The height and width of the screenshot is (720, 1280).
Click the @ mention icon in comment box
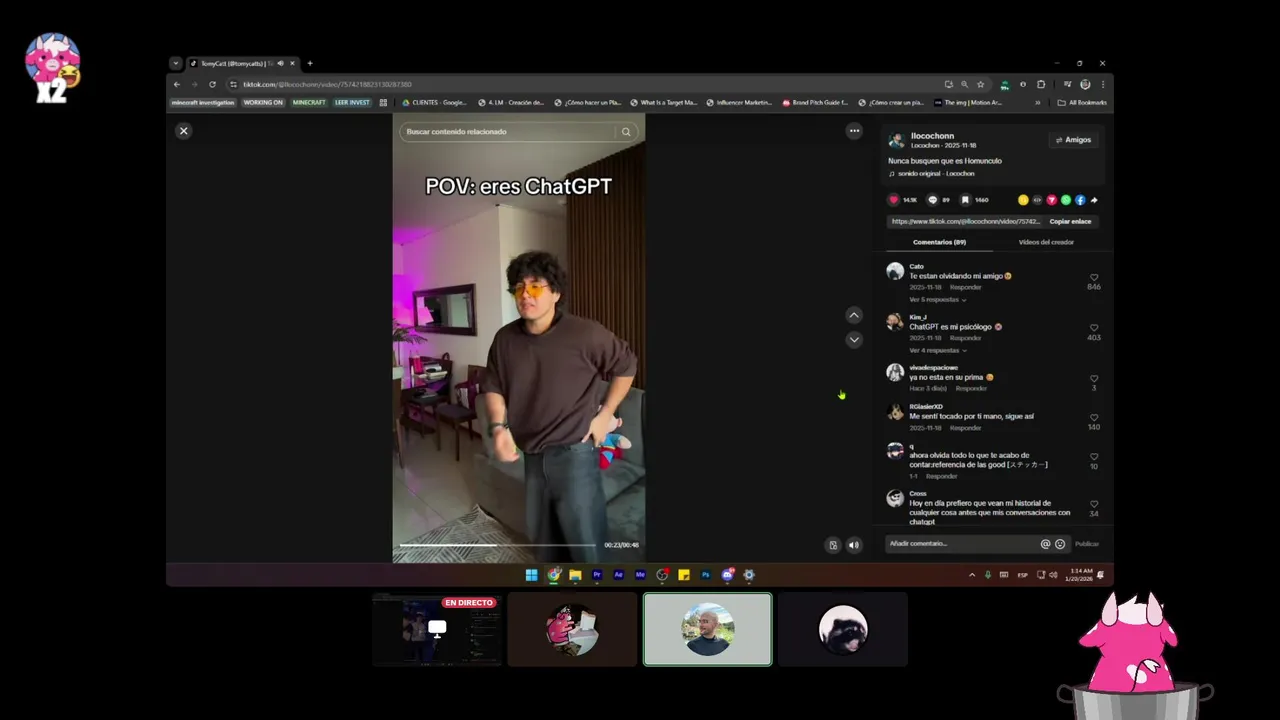[x=1046, y=544]
